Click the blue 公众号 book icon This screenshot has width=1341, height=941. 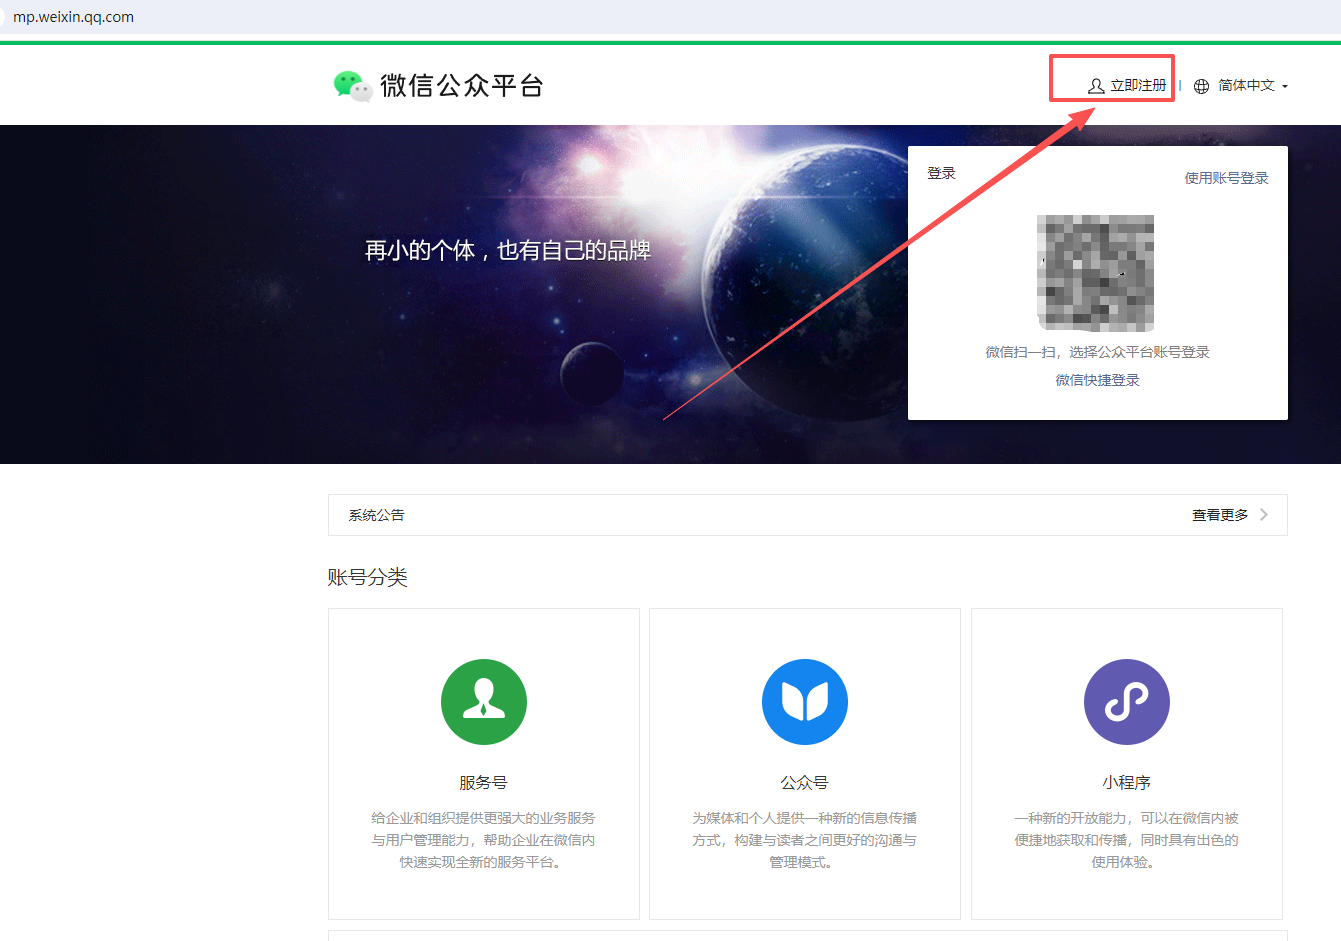(x=805, y=702)
